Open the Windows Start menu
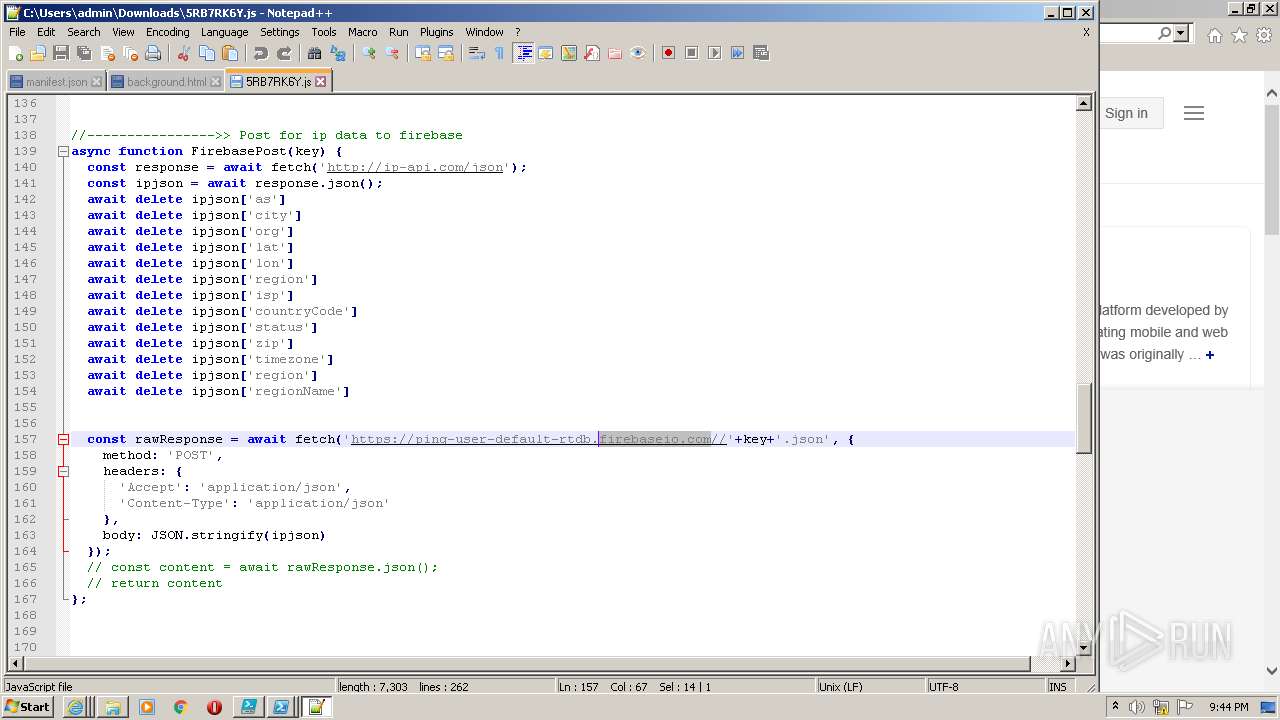 (x=28, y=707)
